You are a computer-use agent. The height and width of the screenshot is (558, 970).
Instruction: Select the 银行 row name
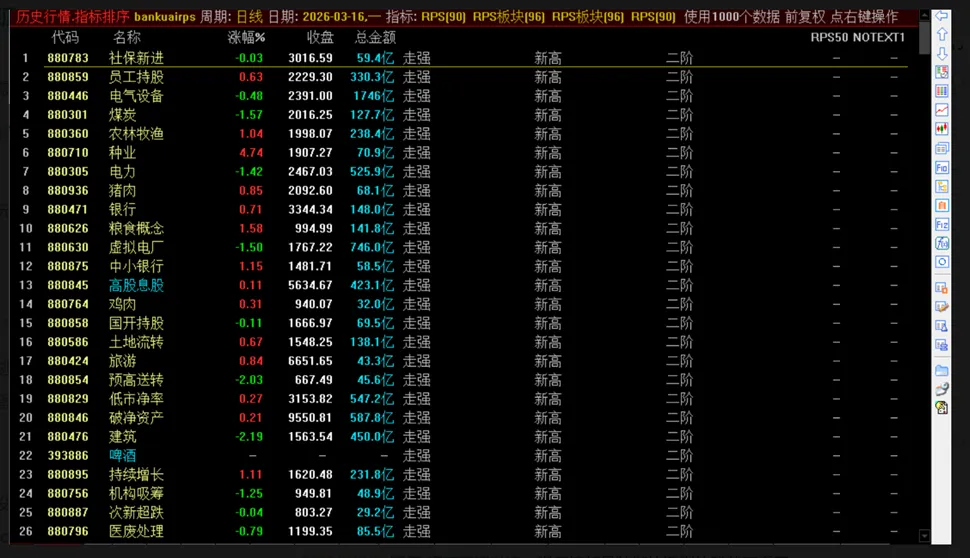tap(122, 210)
